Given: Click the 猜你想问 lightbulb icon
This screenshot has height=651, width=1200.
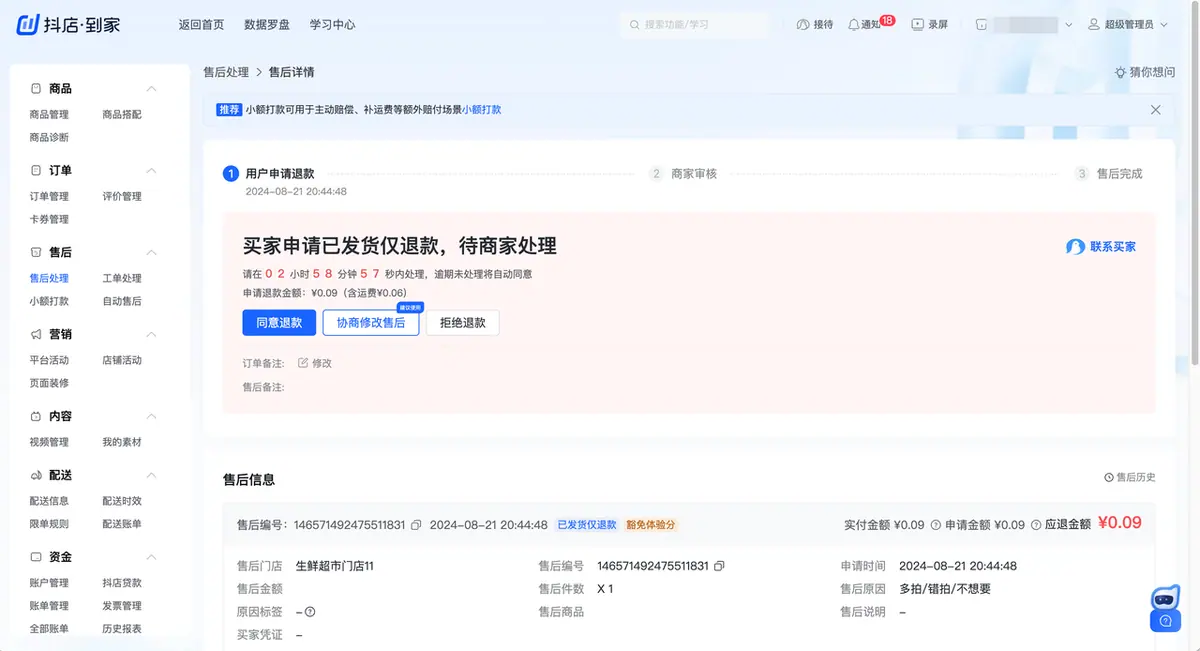Looking at the screenshot, I should pos(1120,72).
